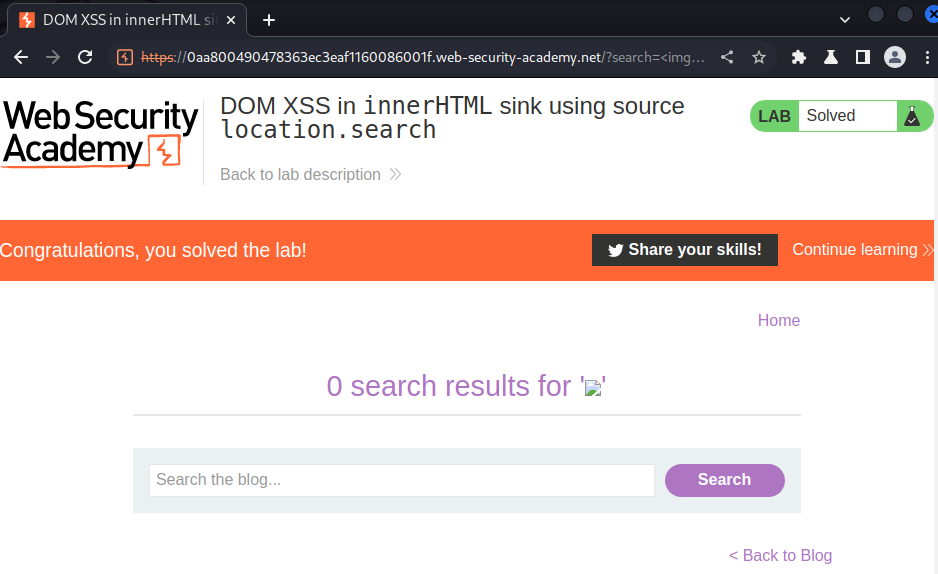
Task: Click the 0 search results for heading
Action: tap(466, 386)
